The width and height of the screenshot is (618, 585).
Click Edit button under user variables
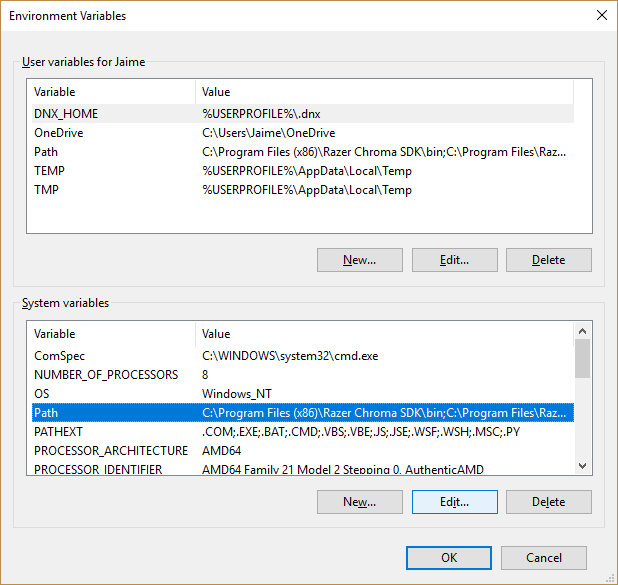(454, 260)
